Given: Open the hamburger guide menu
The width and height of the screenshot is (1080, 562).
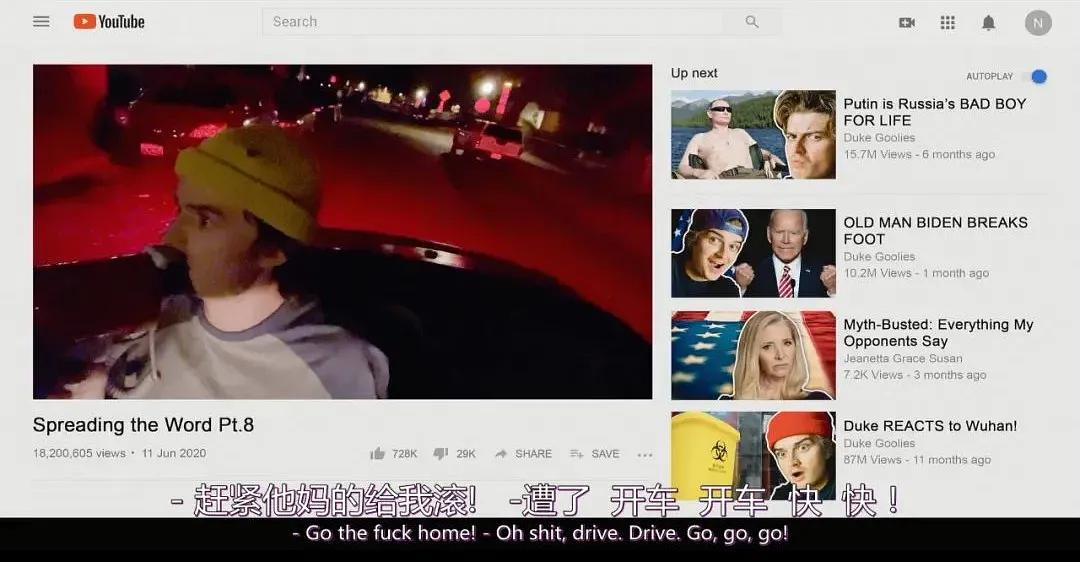Looking at the screenshot, I should click(41, 21).
